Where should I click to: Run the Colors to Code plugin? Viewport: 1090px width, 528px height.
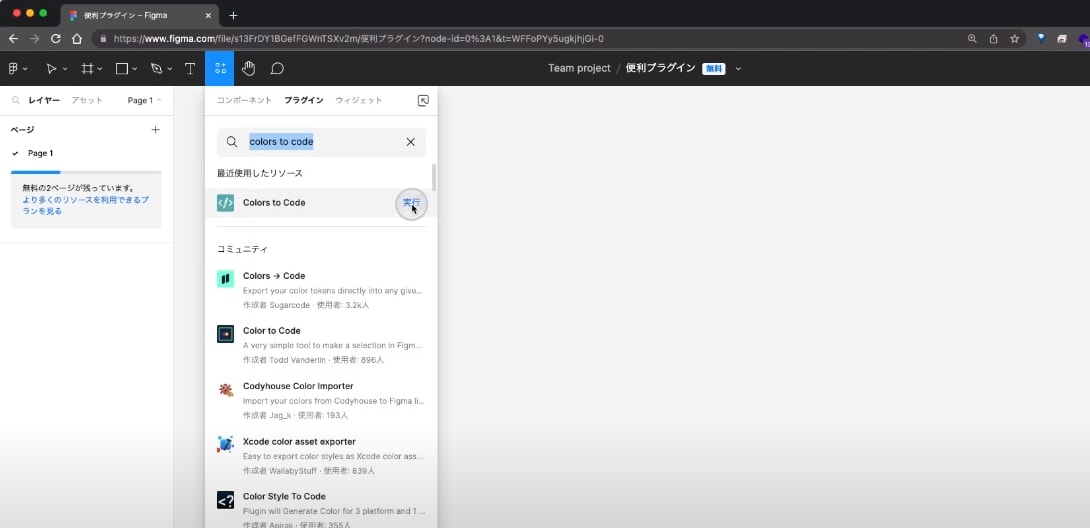[x=411, y=203]
